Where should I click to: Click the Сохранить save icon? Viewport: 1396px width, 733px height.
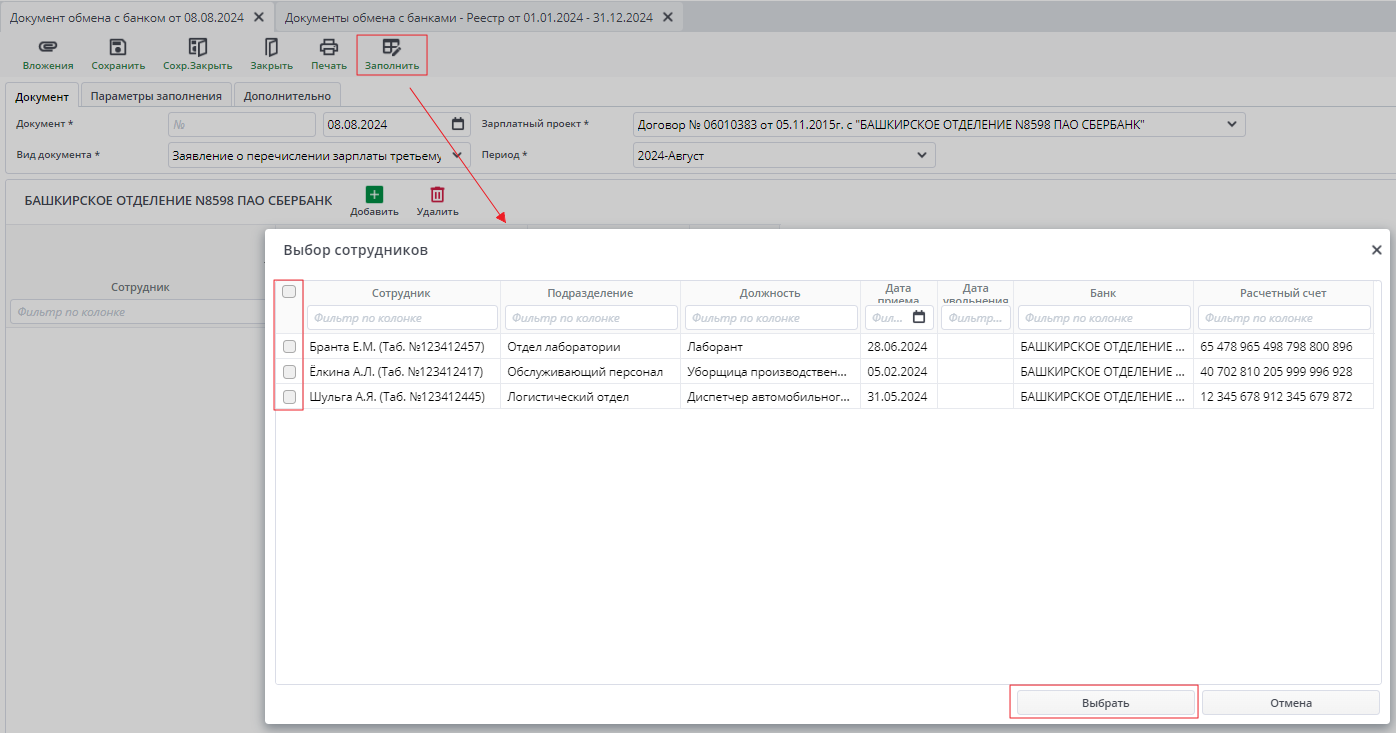pyautogui.click(x=118, y=47)
